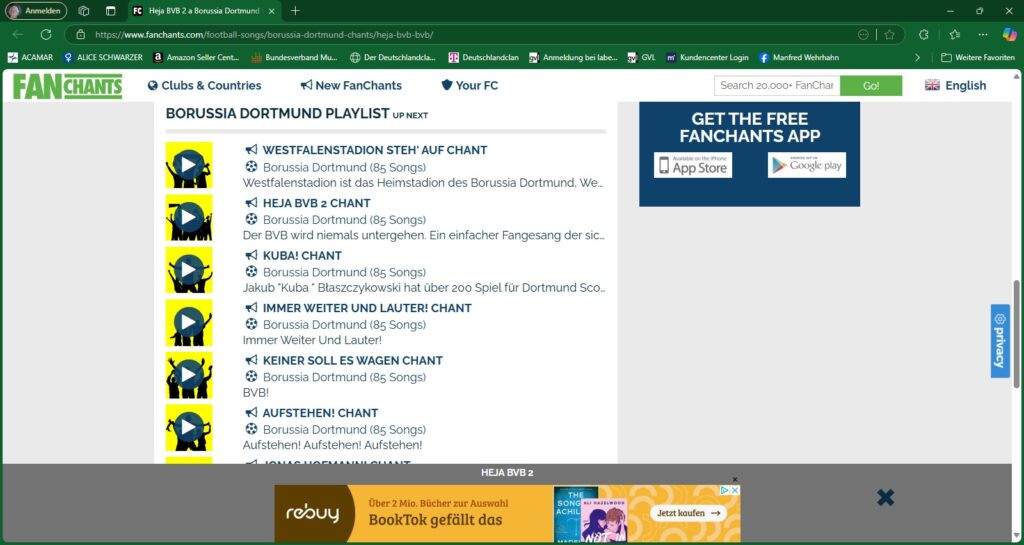Open ad choices info icon

coord(724,490)
